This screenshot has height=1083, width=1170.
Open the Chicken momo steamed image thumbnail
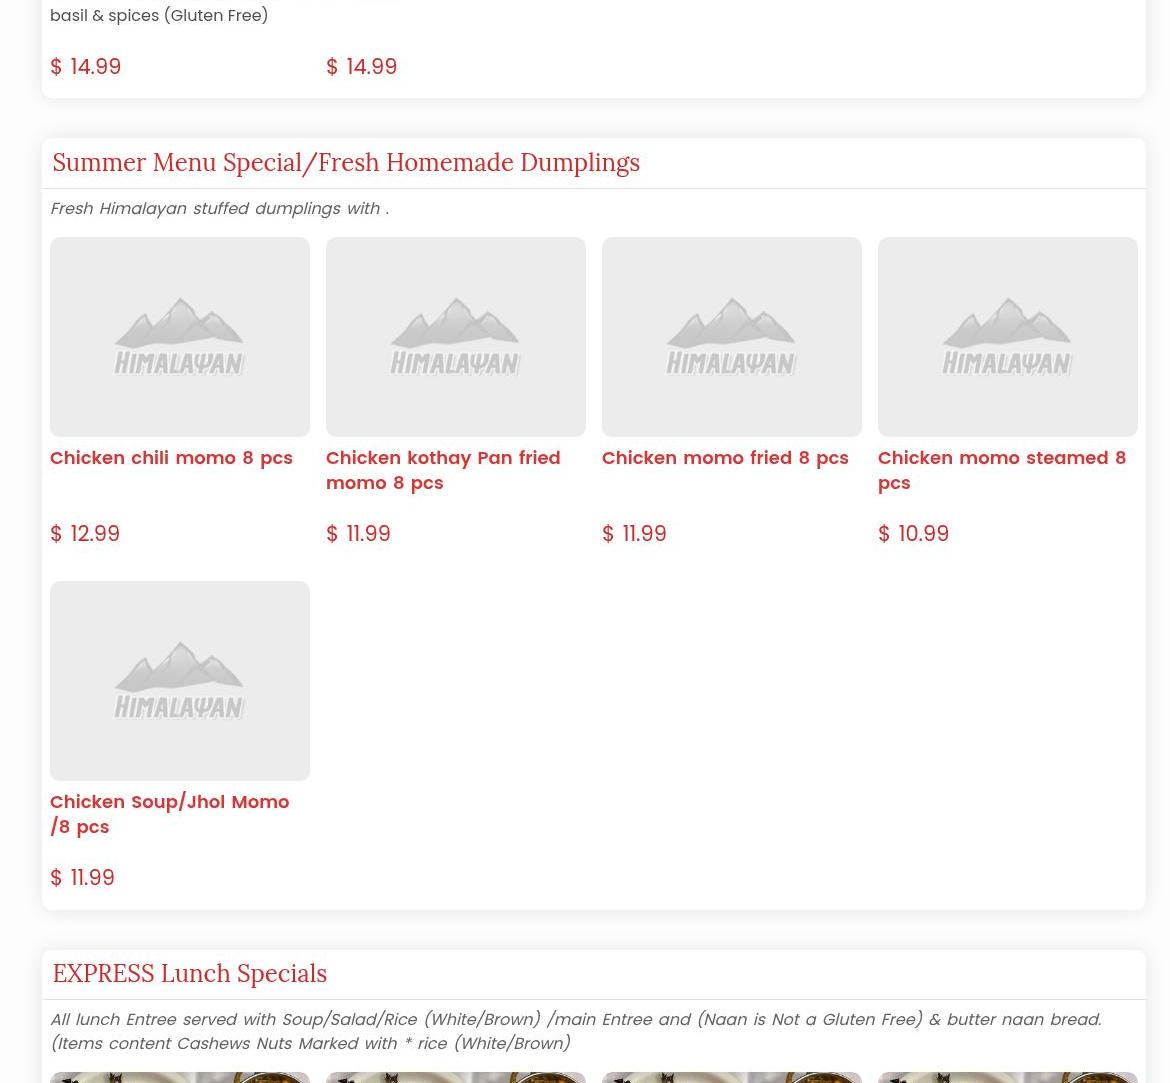[x=1007, y=336]
